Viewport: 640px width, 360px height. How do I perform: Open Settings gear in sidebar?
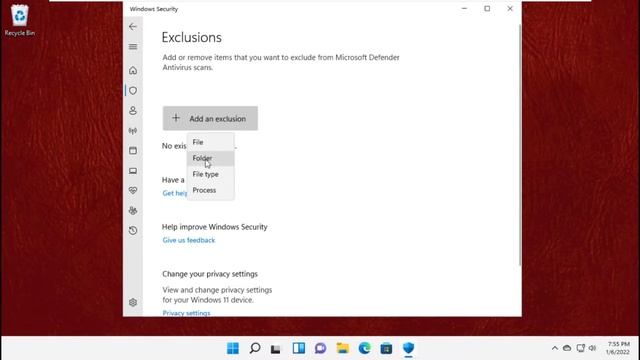(133, 302)
